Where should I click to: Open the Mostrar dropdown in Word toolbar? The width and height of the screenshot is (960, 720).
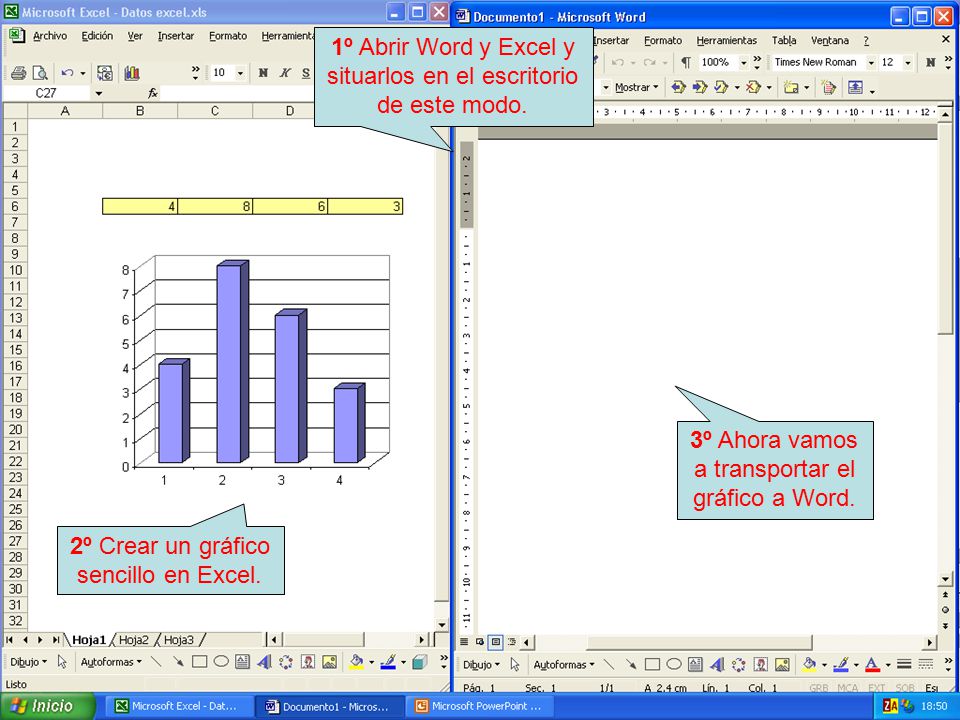click(636, 88)
